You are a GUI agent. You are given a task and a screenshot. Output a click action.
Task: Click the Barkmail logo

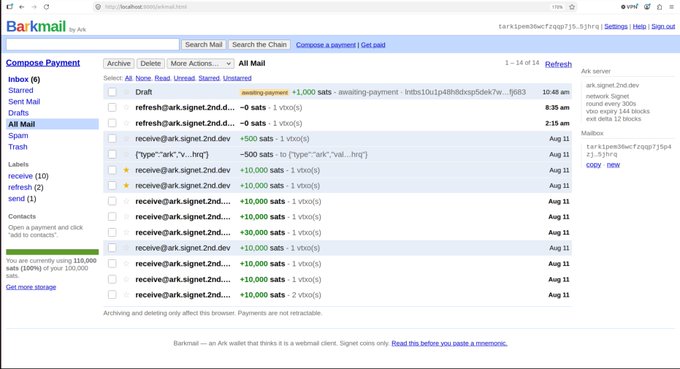pyautogui.click(x=36, y=26)
